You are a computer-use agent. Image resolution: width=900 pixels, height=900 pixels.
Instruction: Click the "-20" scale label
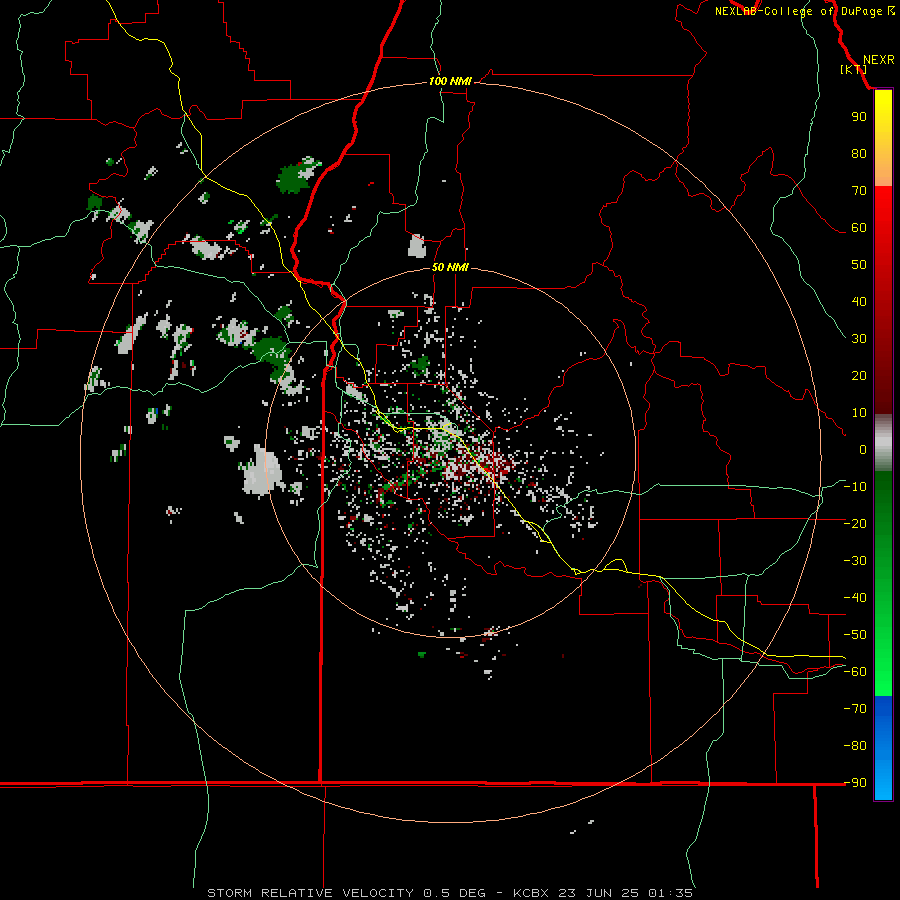coord(855,524)
